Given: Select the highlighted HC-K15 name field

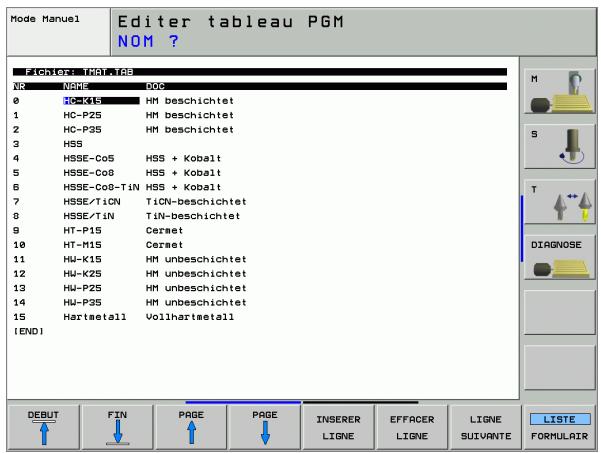Looking at the screenshot, I should coord(101,101).
